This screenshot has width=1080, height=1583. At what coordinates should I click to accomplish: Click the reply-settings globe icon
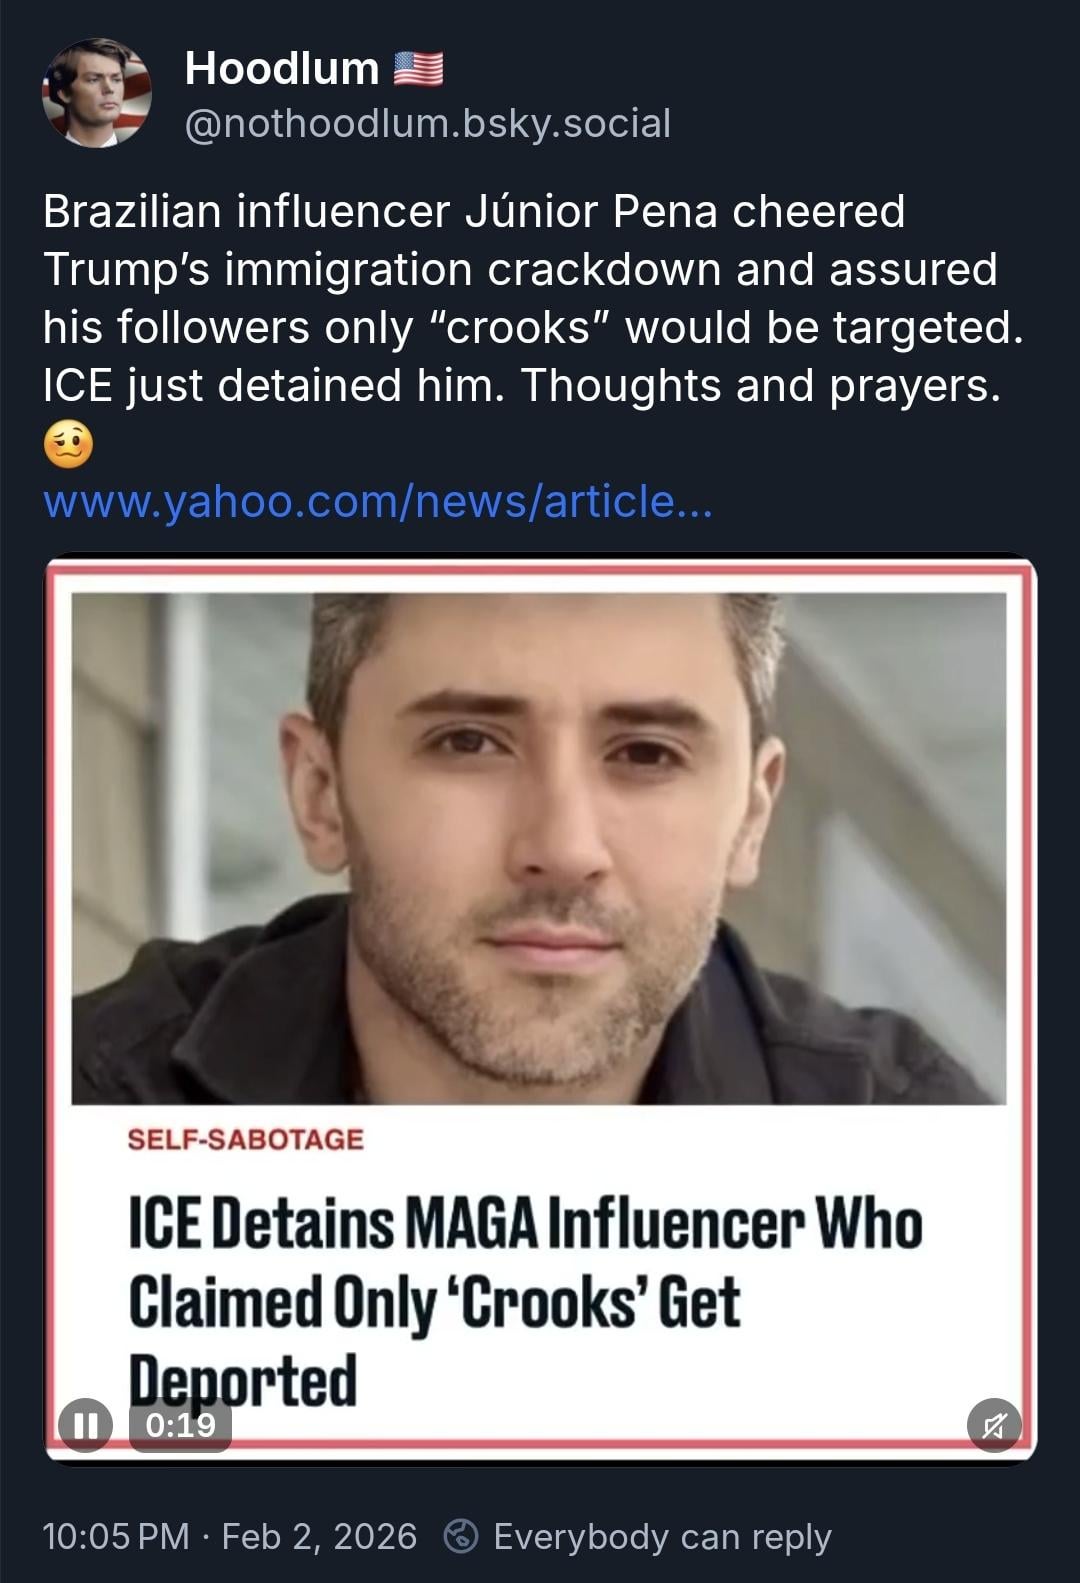(460, 1536)
